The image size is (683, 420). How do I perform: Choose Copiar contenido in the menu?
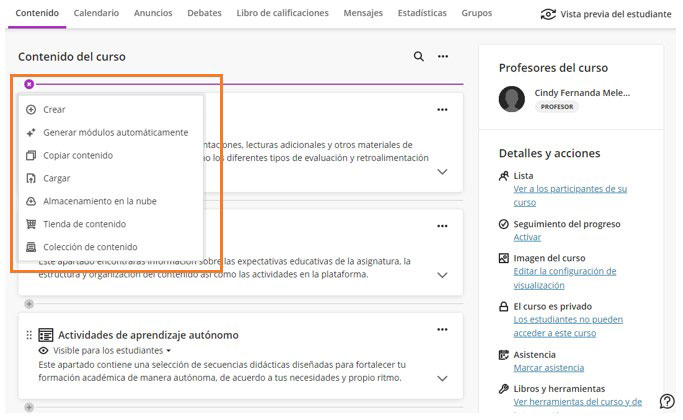click(x=78, y=156)
